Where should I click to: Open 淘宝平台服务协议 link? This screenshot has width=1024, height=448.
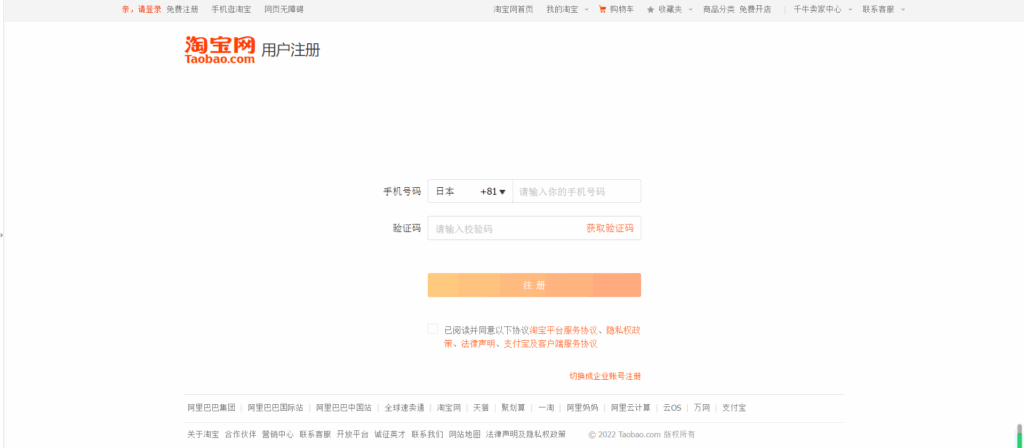[x=564, y=330]
